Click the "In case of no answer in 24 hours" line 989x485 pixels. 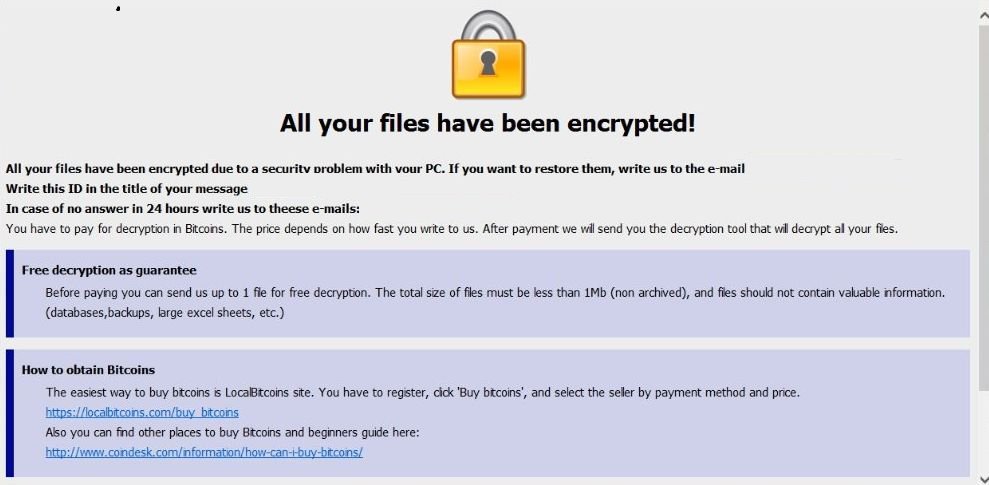pyautogui.click(x=183, y=208)
